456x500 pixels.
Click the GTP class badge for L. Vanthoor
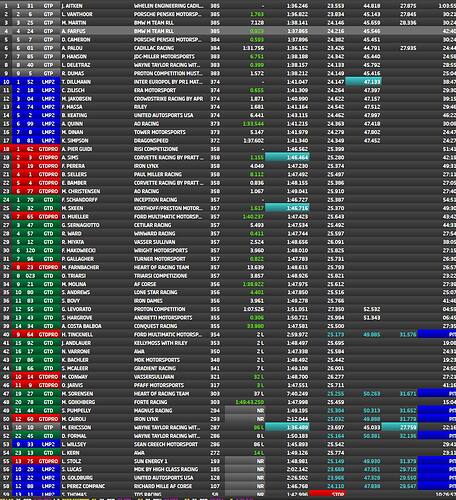coord(48,14)
